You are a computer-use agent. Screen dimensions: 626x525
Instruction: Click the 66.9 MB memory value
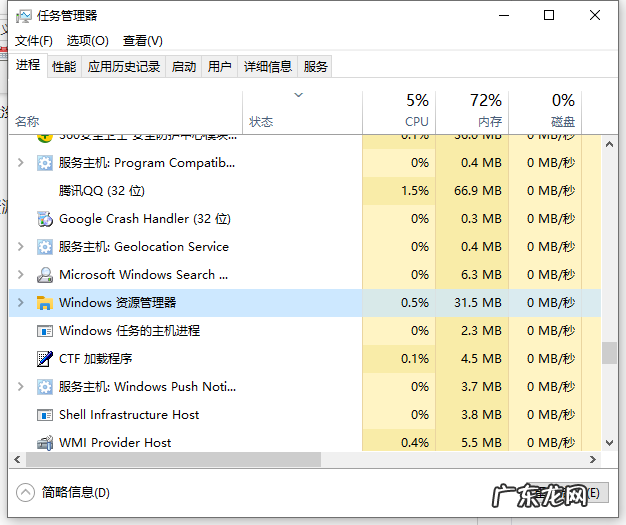(x=477, y=191)
